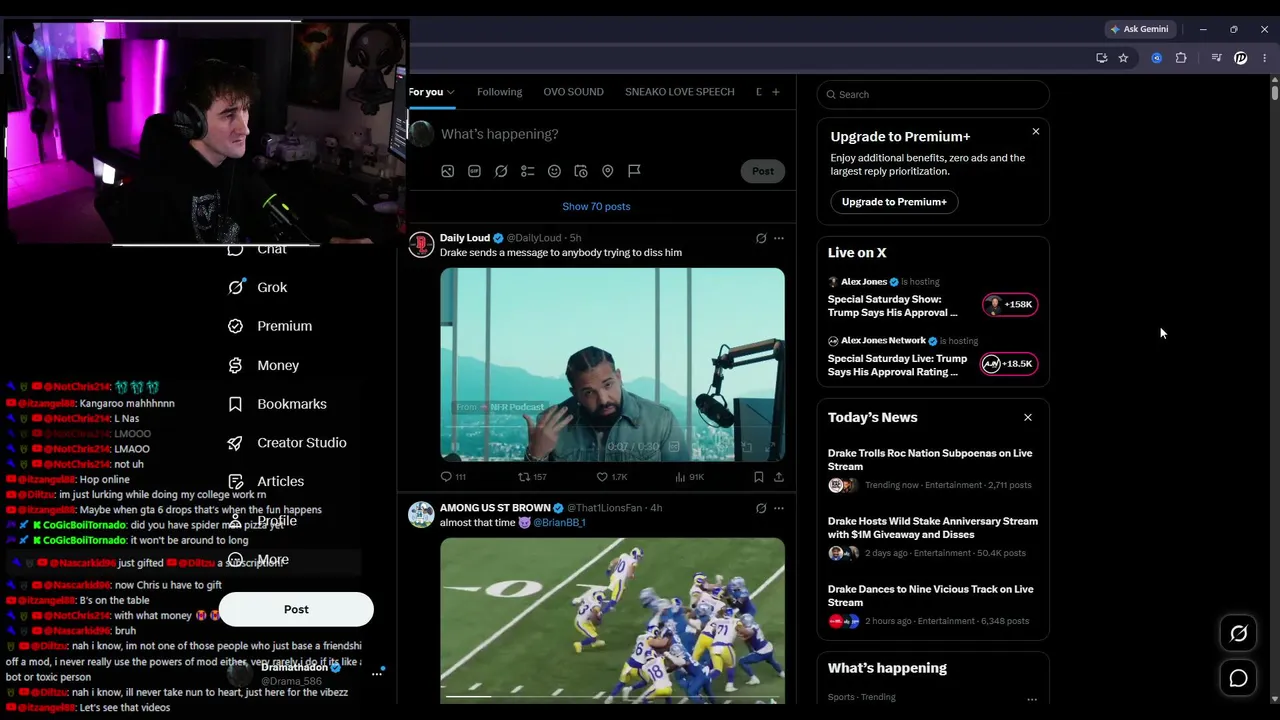Screen dimensions: 1280x720
Task: Open account options next to Dramathadon
Action: pyautogui.click(x=377, y=674)
